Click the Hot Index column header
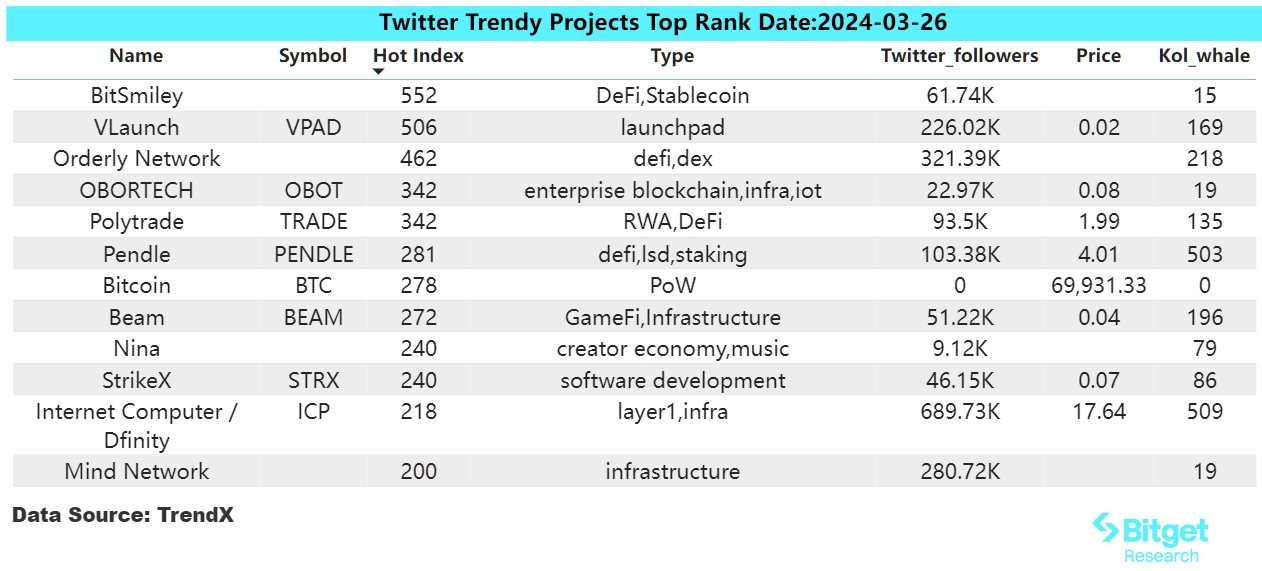 (418, 56)
